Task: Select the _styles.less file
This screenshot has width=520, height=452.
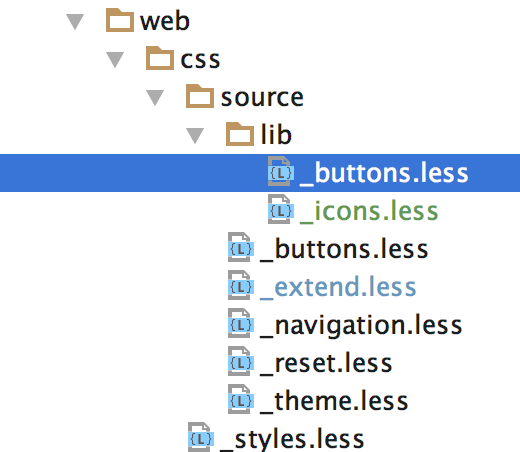Action: pyautogui.click(x=292, y=439)
